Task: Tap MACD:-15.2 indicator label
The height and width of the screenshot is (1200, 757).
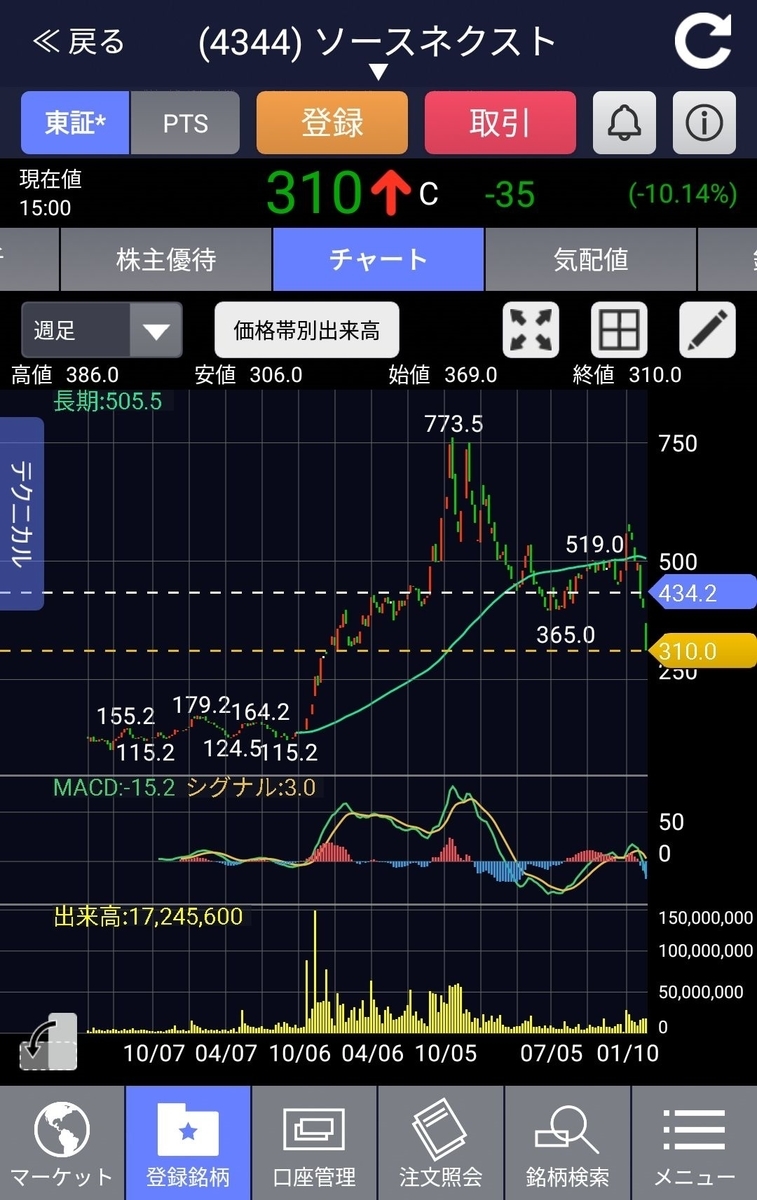Action: 114,787
